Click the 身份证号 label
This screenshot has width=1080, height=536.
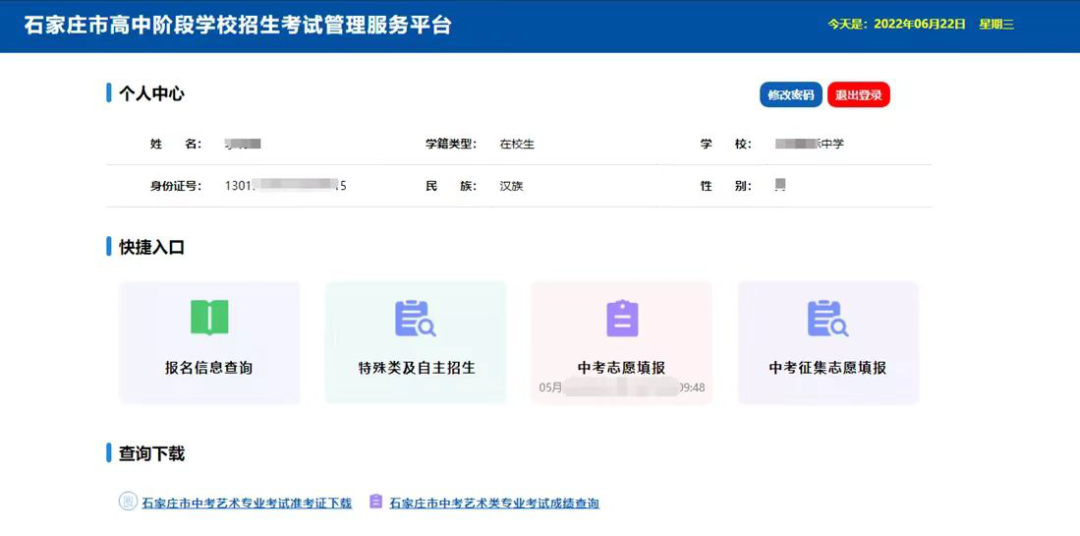(x=176, y=186)
